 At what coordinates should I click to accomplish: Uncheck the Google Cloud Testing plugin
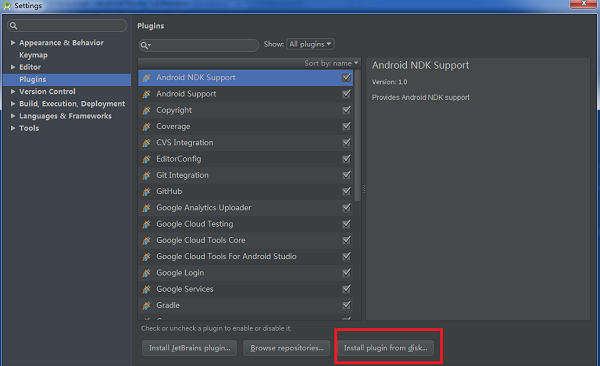click(x=346, y=224)
